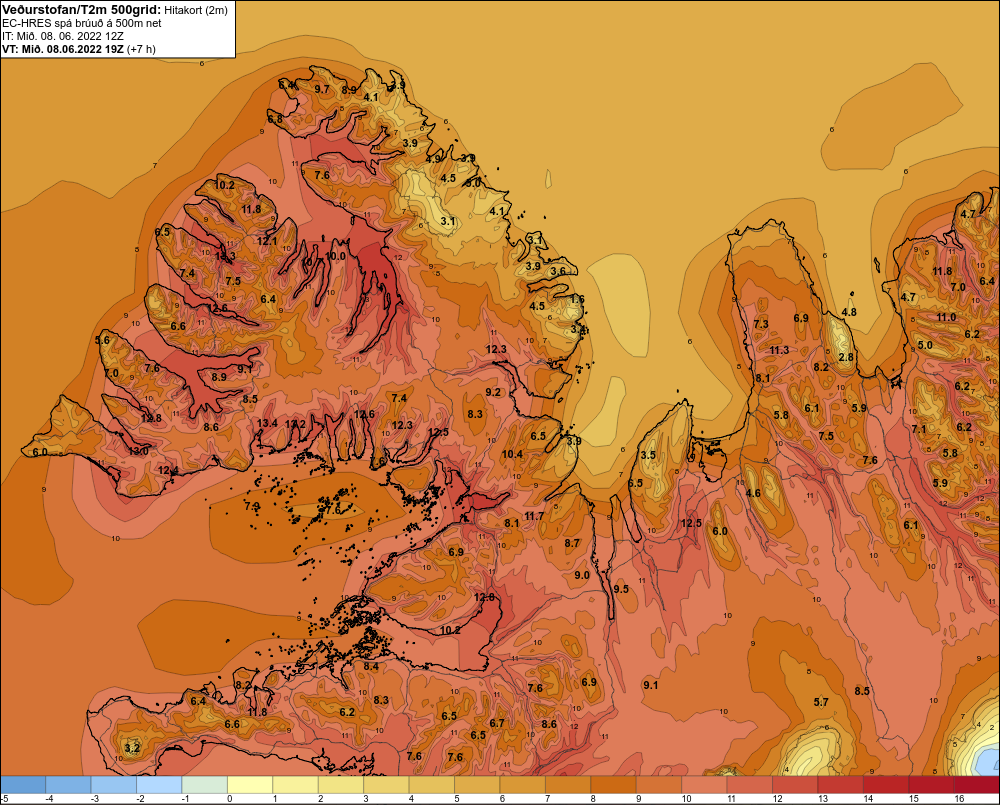Click the temperature value "4.6"
This screenshot has width=1000, height=805.
[753, 493]
